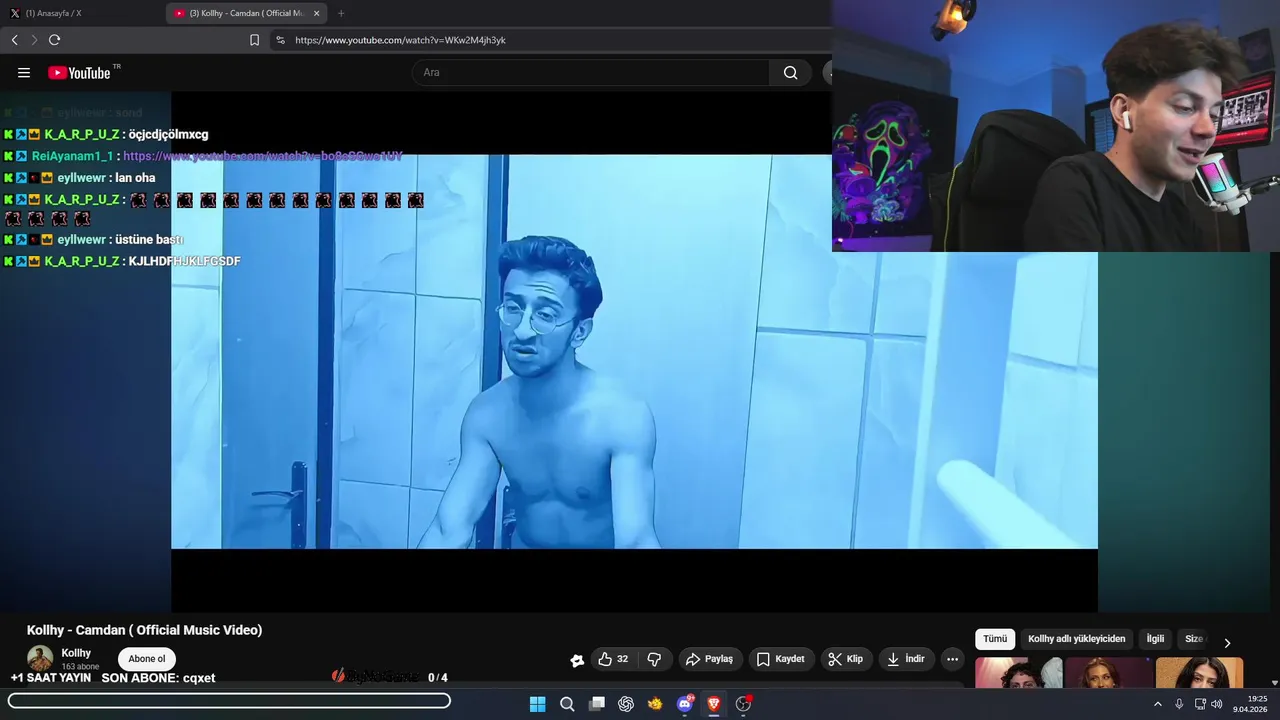Open first recommended video thumbnail

pyautogui.click(x=1018, y=672)
